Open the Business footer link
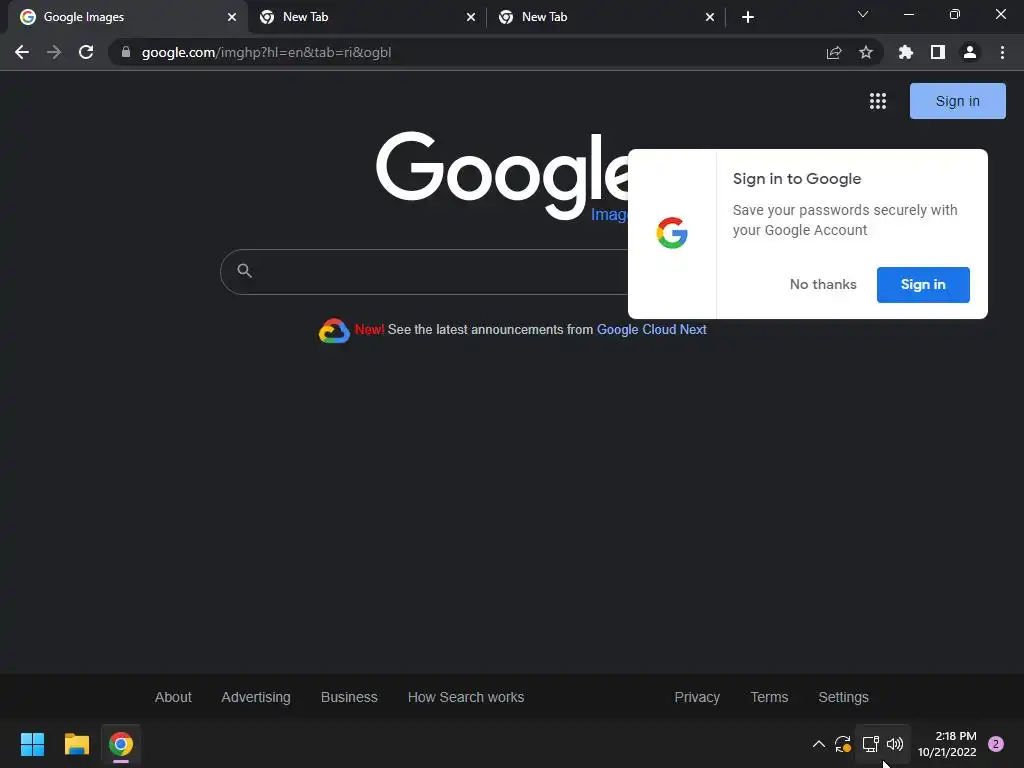Image resolution: width=1024 pixels, height=768 pixels. (x=349, y=697)
